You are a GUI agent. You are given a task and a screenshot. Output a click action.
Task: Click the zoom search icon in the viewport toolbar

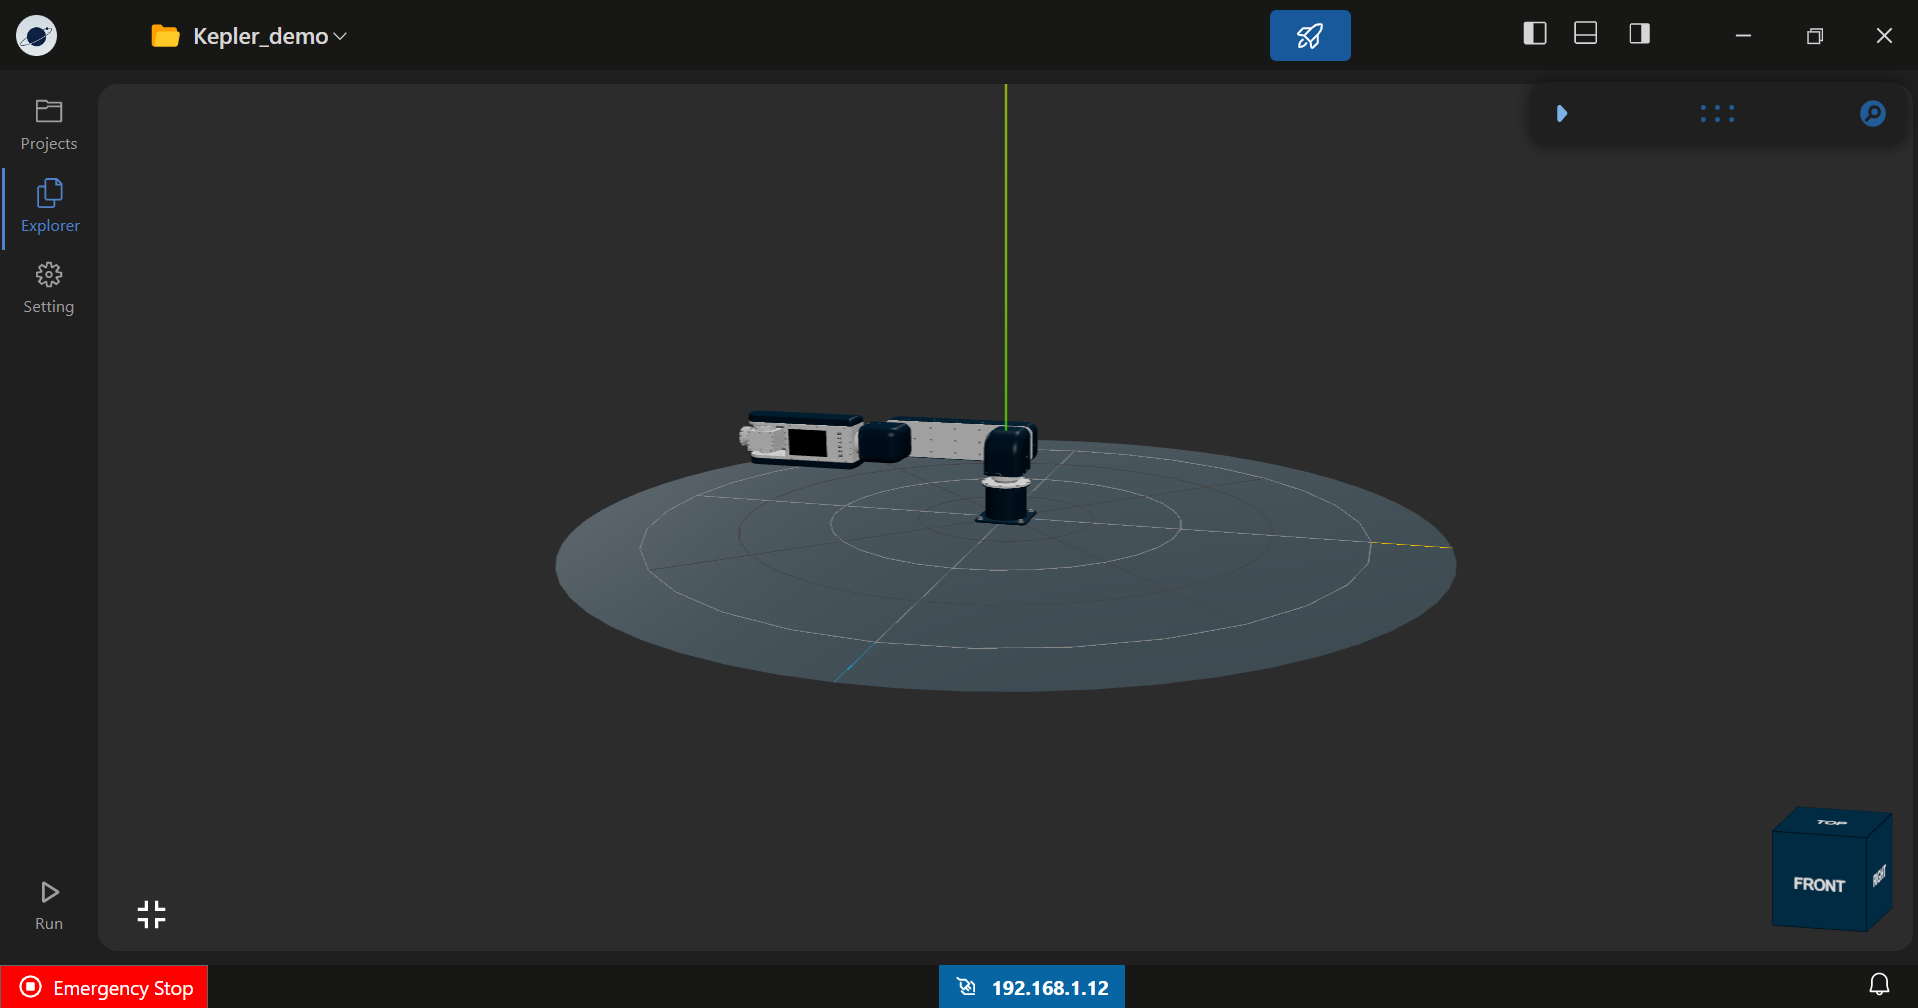1872,113
